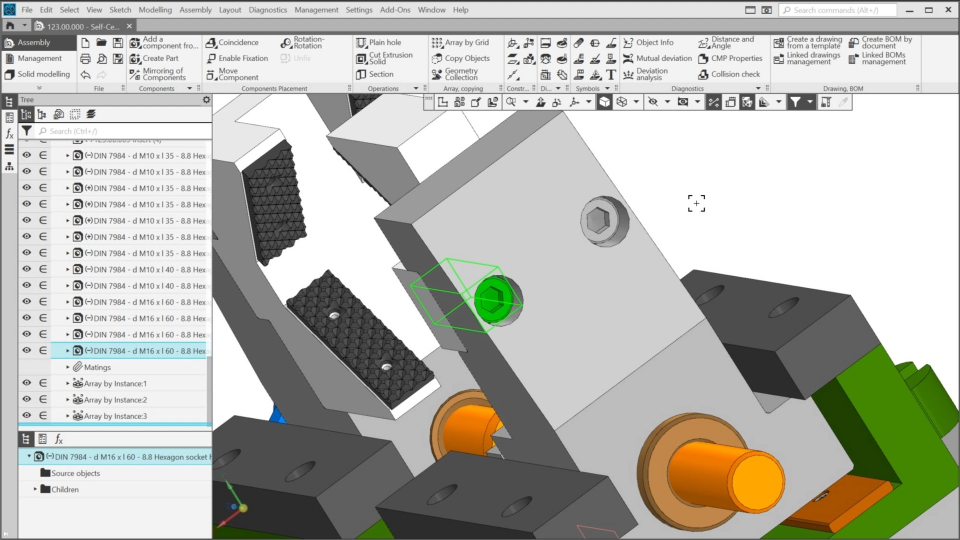Click the Search commands field
Screen dimensions: 960x540
pyautogui.click(x=838, y=10)
